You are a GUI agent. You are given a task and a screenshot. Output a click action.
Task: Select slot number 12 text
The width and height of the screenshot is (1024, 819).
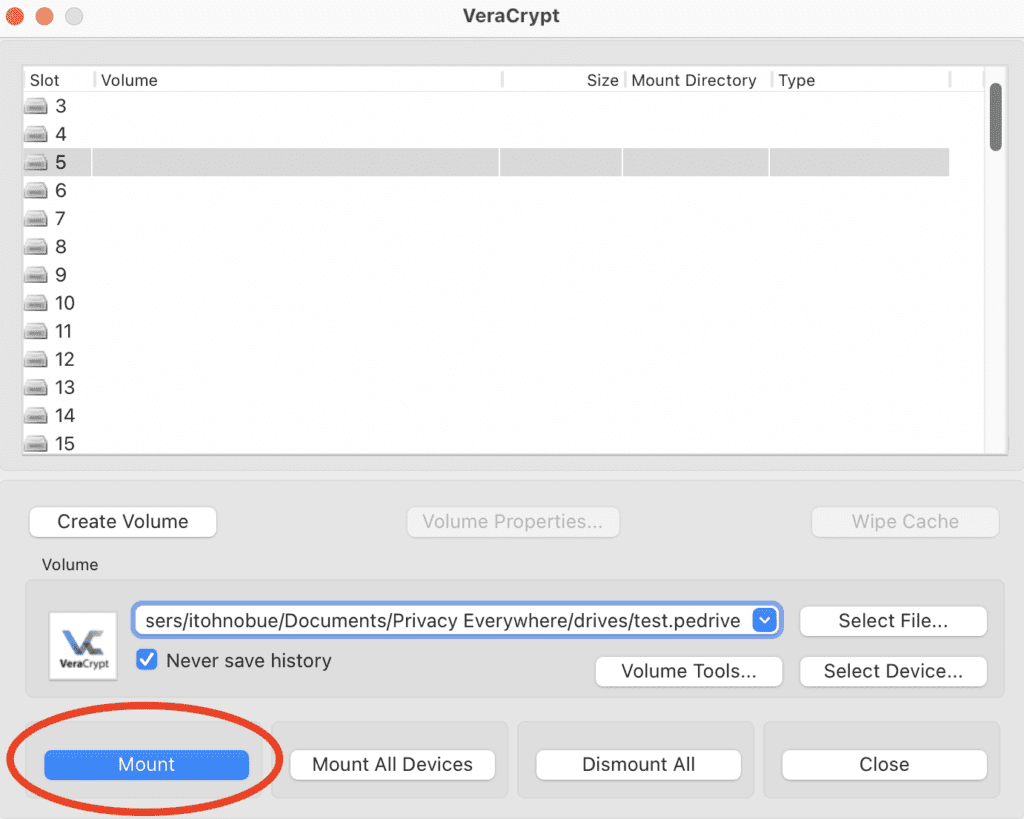(65, 359)
